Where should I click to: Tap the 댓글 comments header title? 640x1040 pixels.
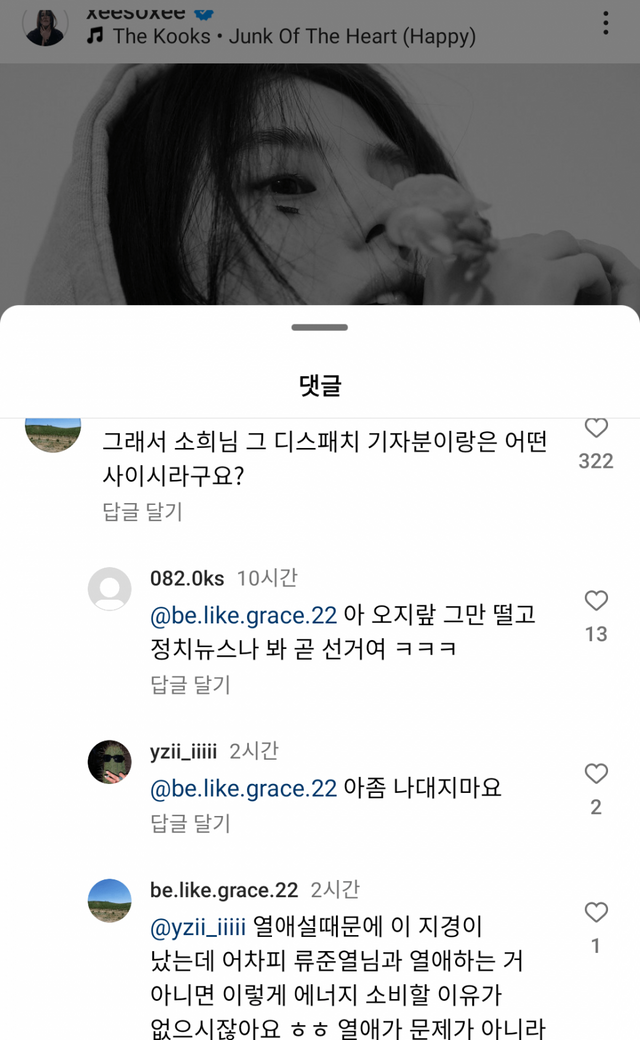pyautogui.click(x=320, y=385)
